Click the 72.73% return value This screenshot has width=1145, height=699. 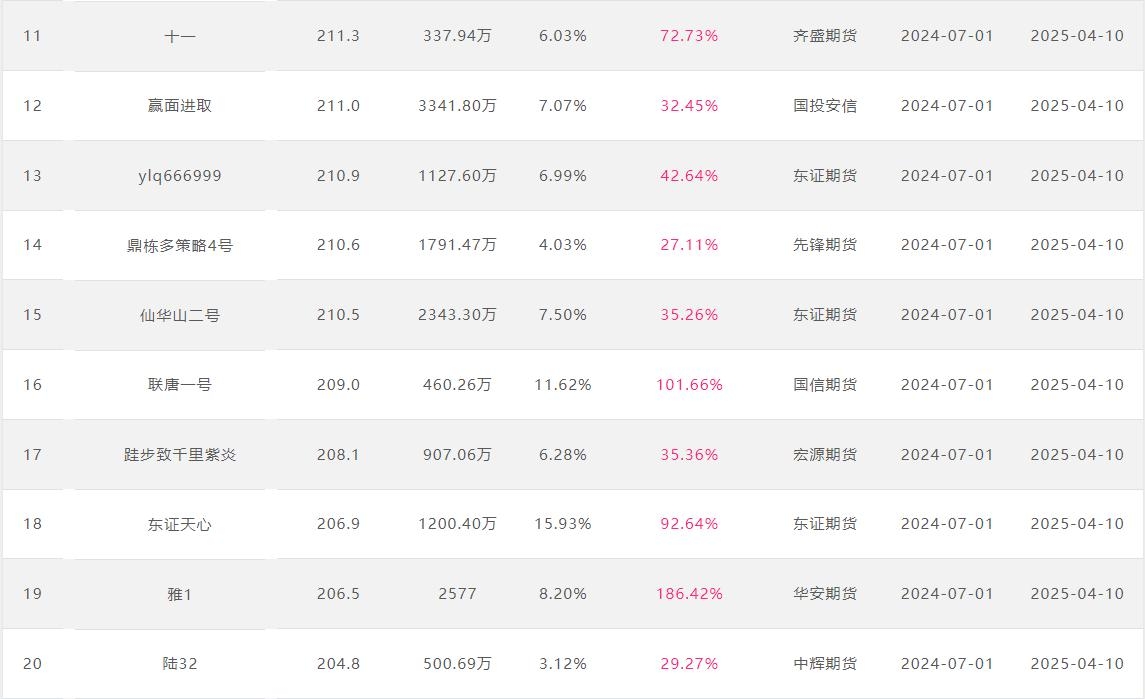[x=689, y=36]
